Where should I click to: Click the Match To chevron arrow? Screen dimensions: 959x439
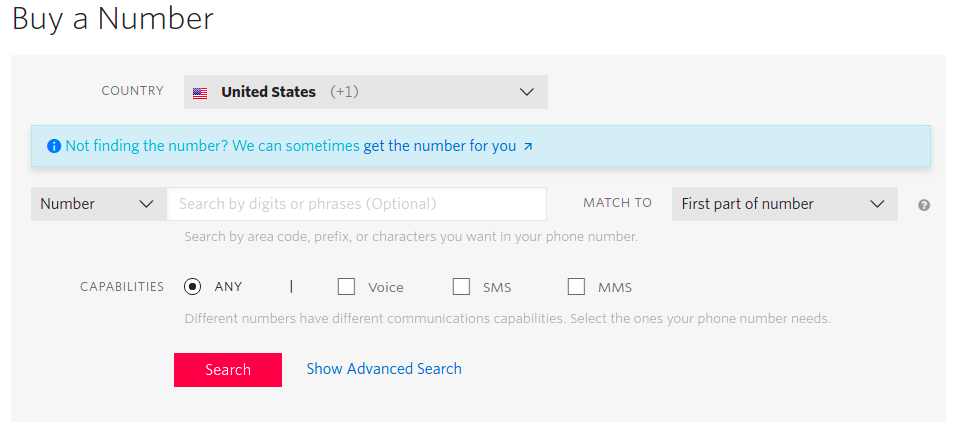877,204
